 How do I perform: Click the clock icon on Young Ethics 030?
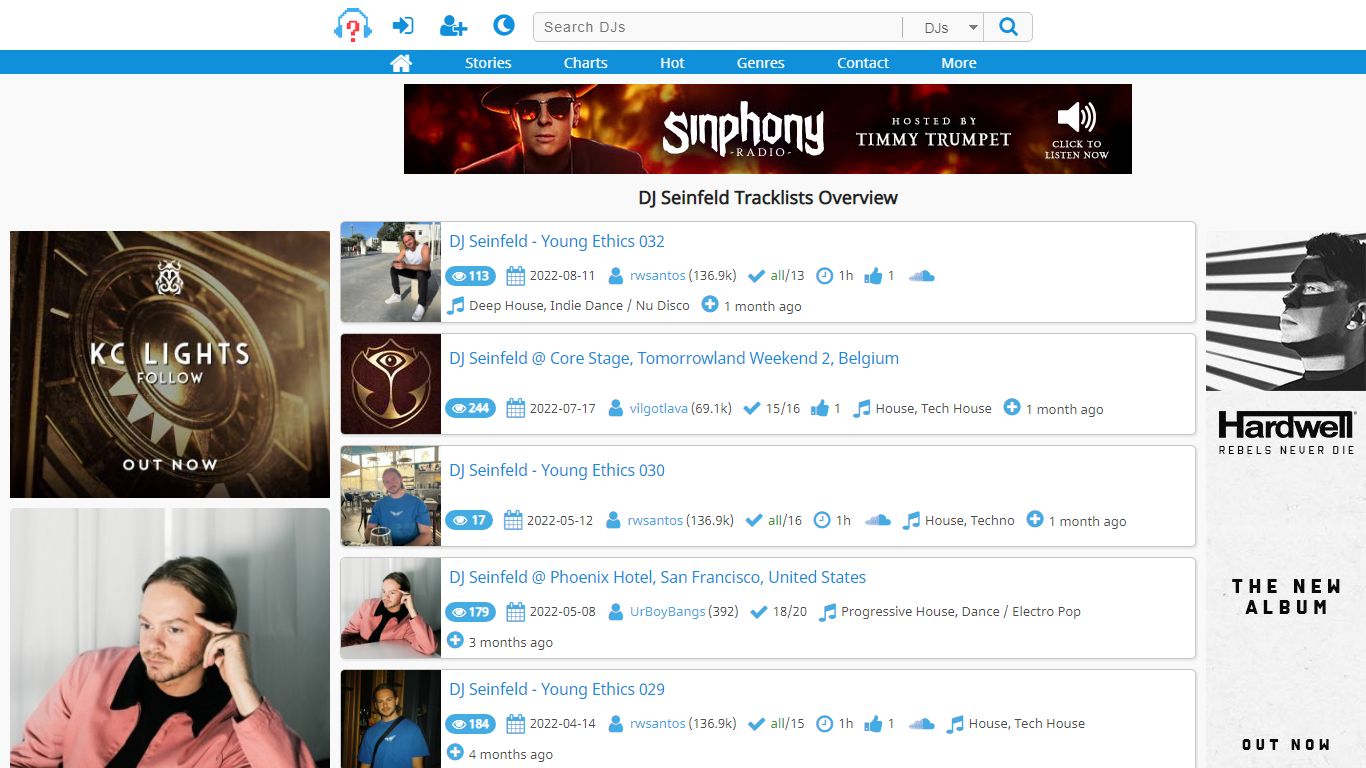click(x=822, y=520)
